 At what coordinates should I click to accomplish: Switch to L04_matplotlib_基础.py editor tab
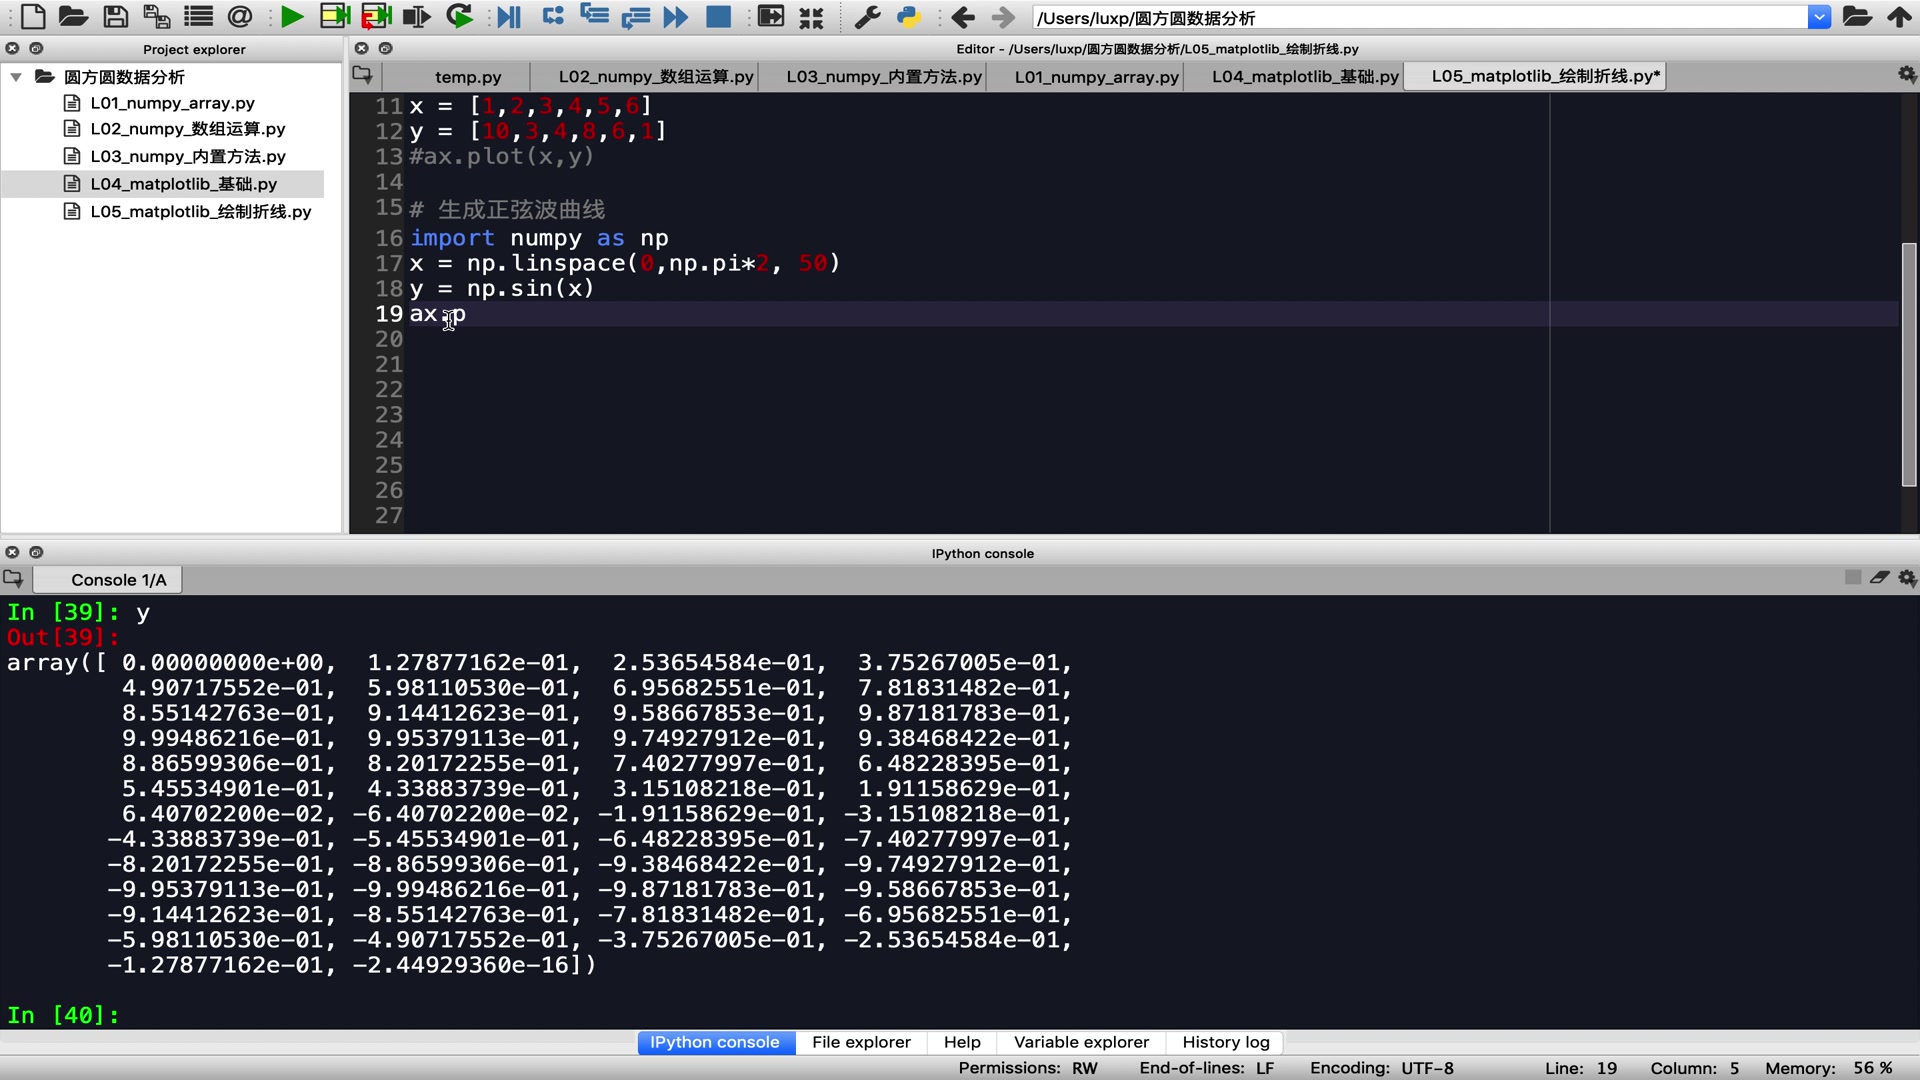coord(1304,77)
